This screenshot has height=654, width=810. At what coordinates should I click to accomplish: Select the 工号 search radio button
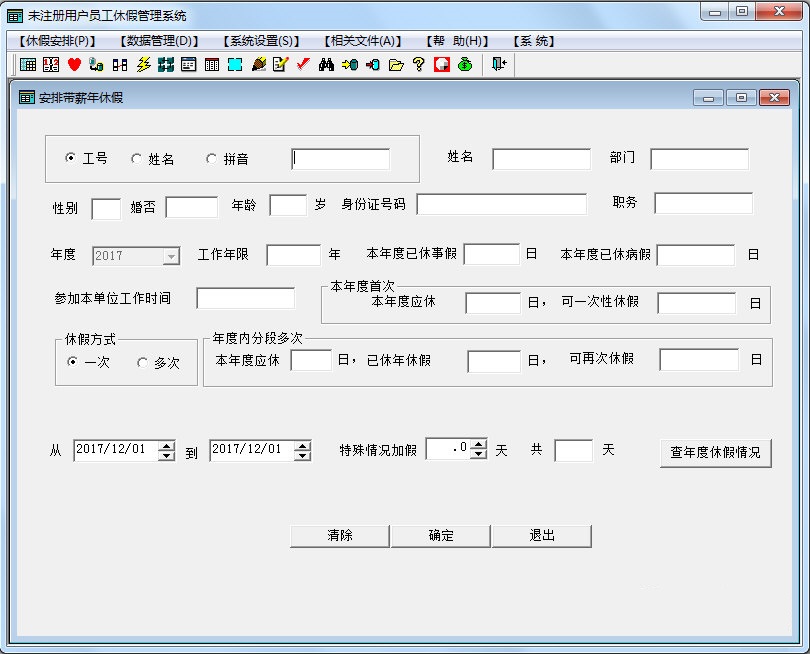coord(71,158)
